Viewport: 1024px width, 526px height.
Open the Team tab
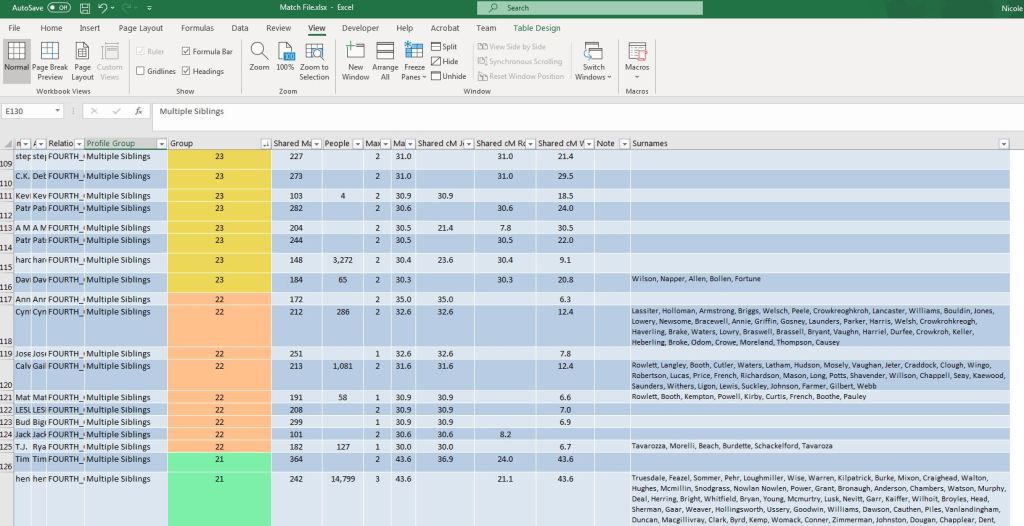click(486, 28)
